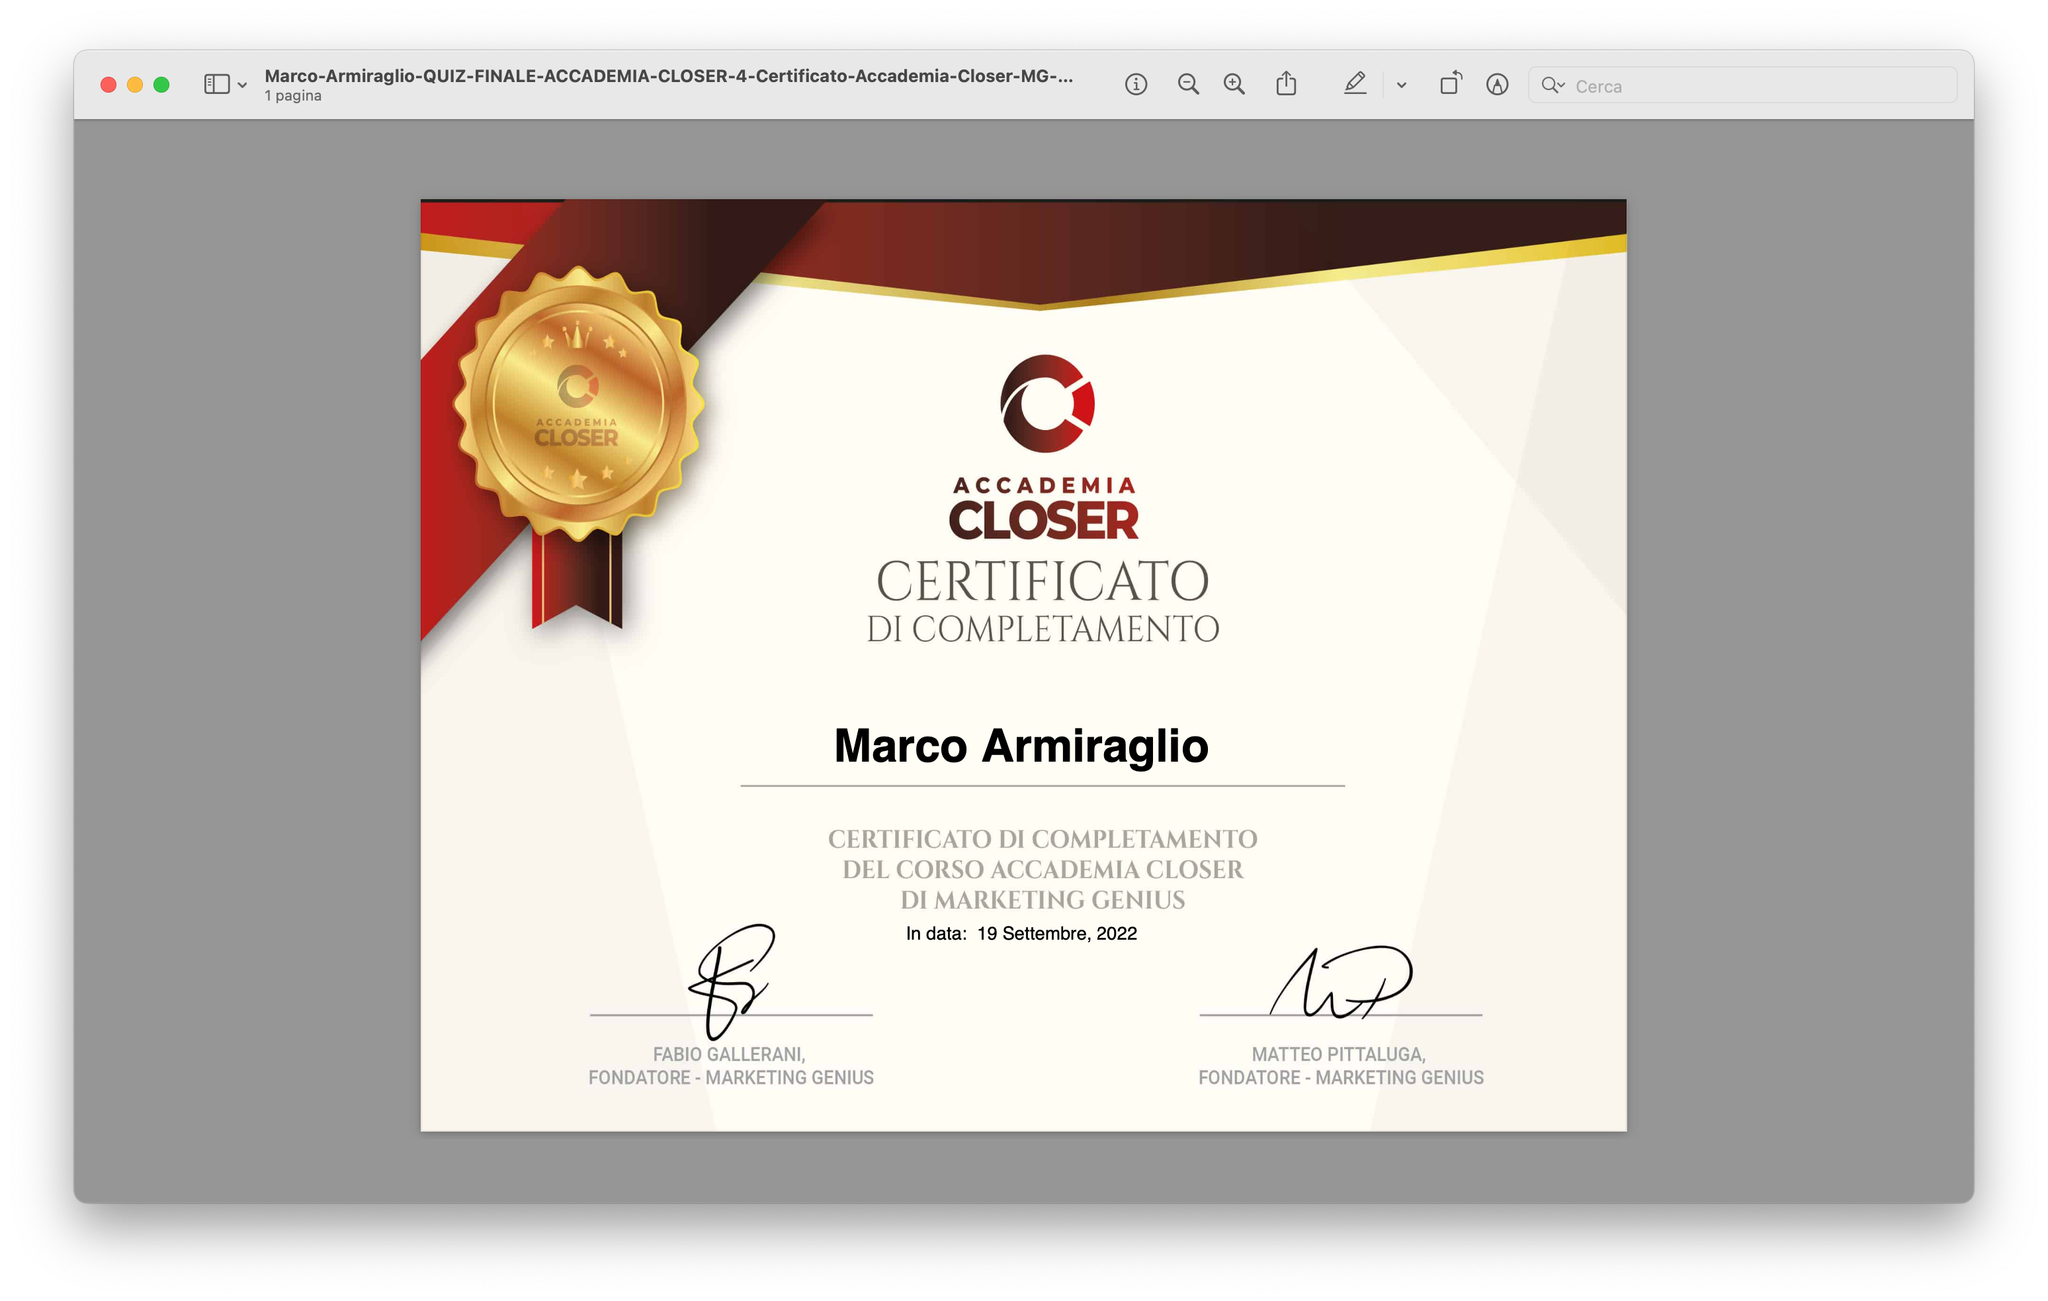Click the name Marco Armiraglio
Screen dimensions: 2048x1301
coord(1021,746)
